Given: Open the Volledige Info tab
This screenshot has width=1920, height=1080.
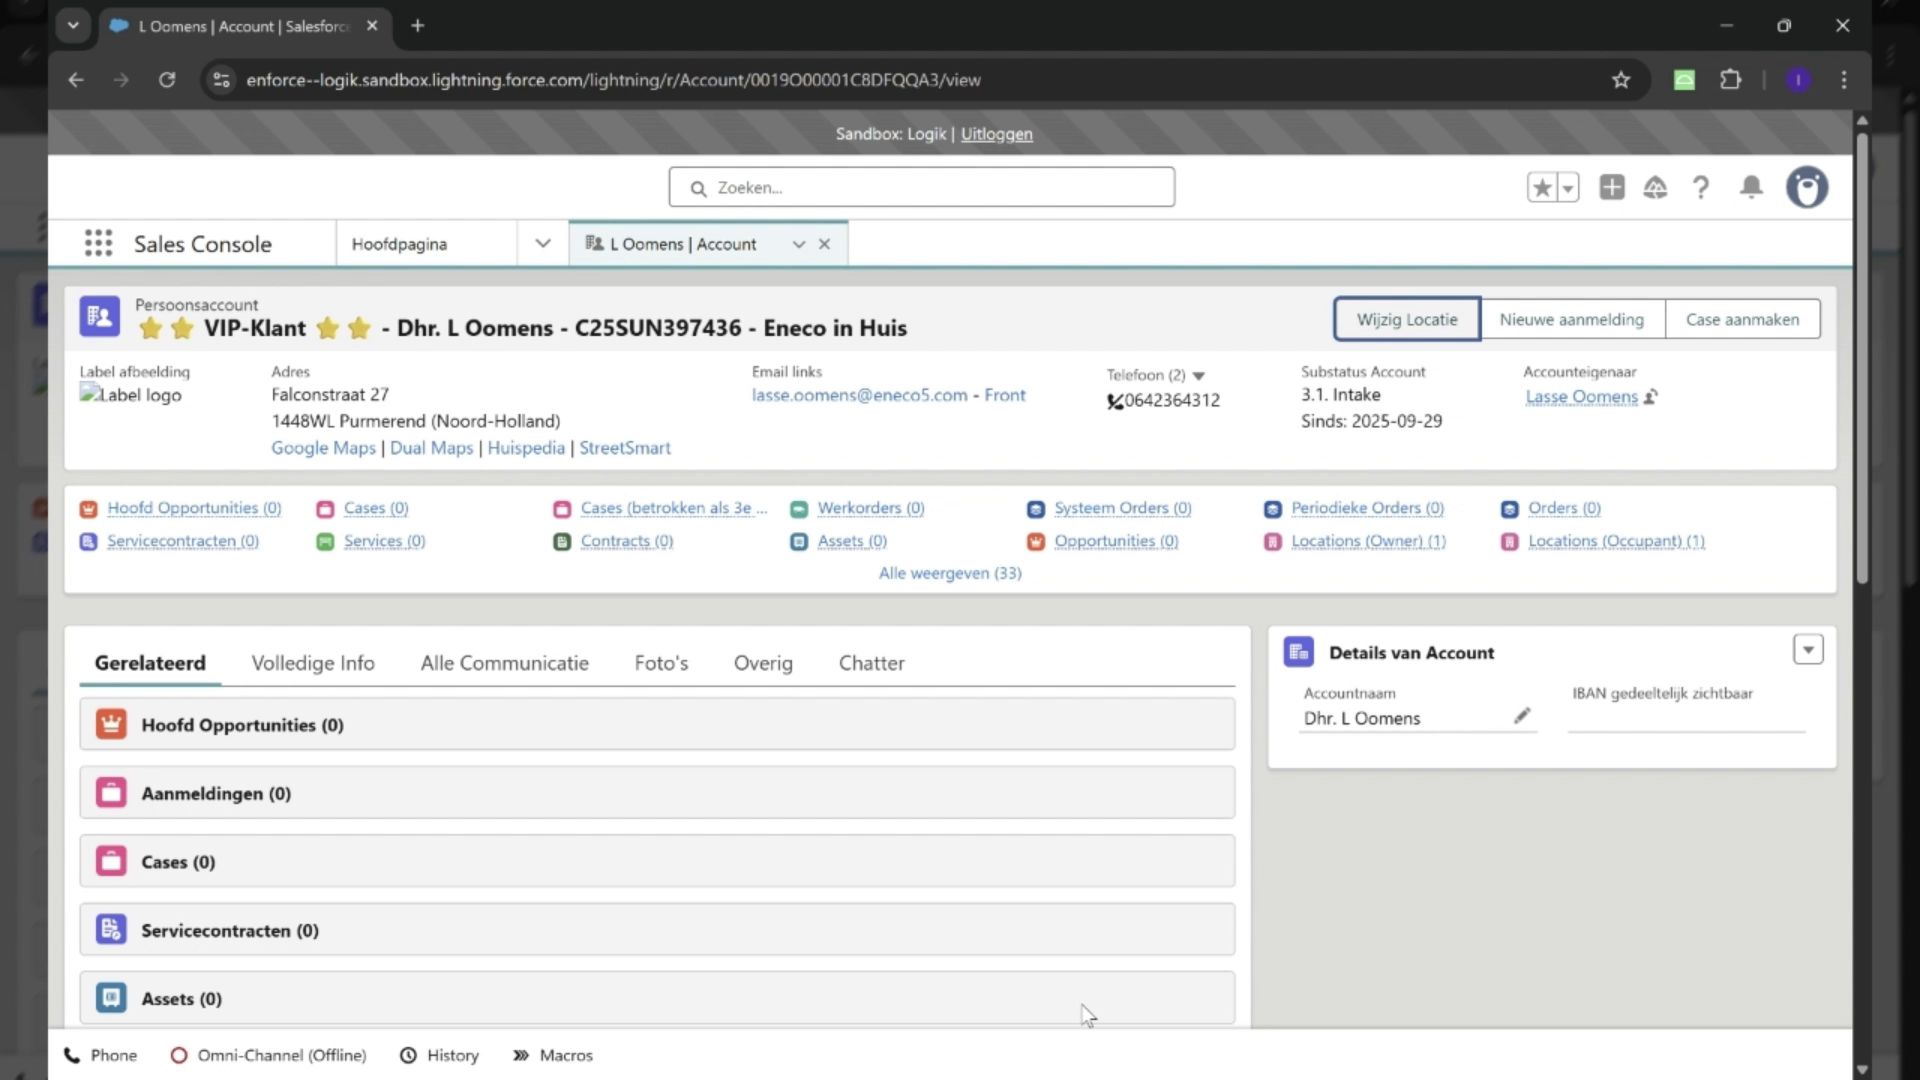Looking at the screenshot, I should click(312, 662).
